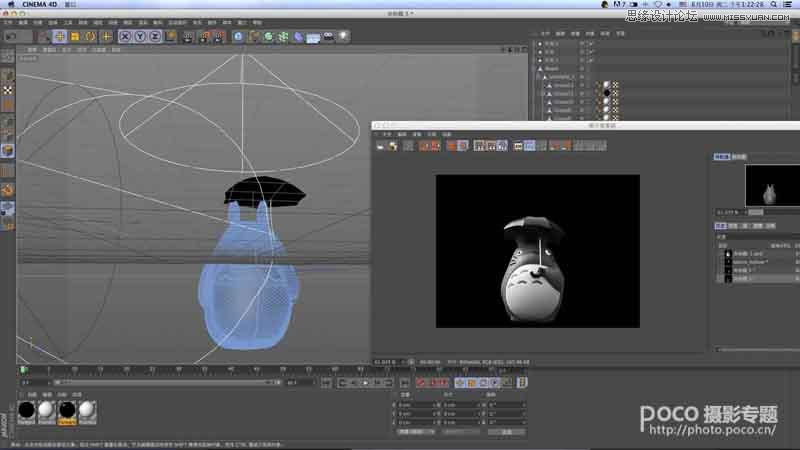Click Apply button in coordinates panel
The height and width of the screenshot is (450, 800).
point(506,432)
